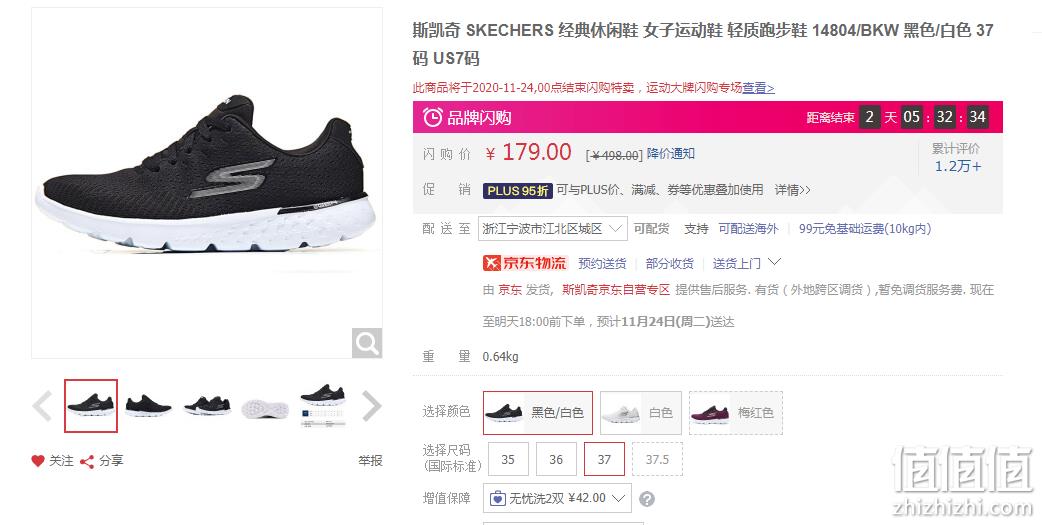Show next thumbnails with right arrow

(x=371, y=406)
